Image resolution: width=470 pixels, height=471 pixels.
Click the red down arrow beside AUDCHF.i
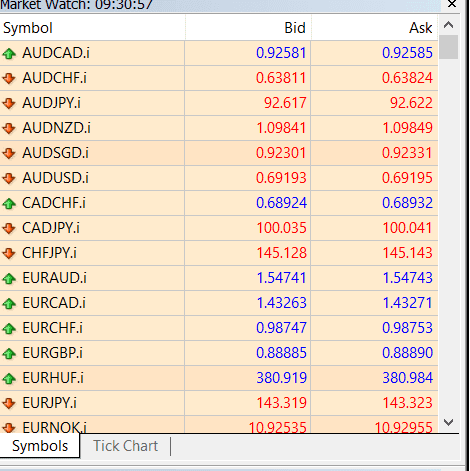[x=9, y=78]
